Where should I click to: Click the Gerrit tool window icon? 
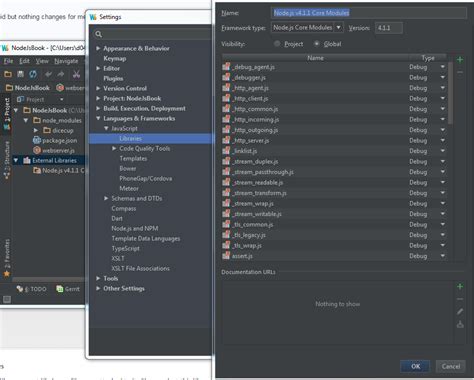(x=60, y=289)
